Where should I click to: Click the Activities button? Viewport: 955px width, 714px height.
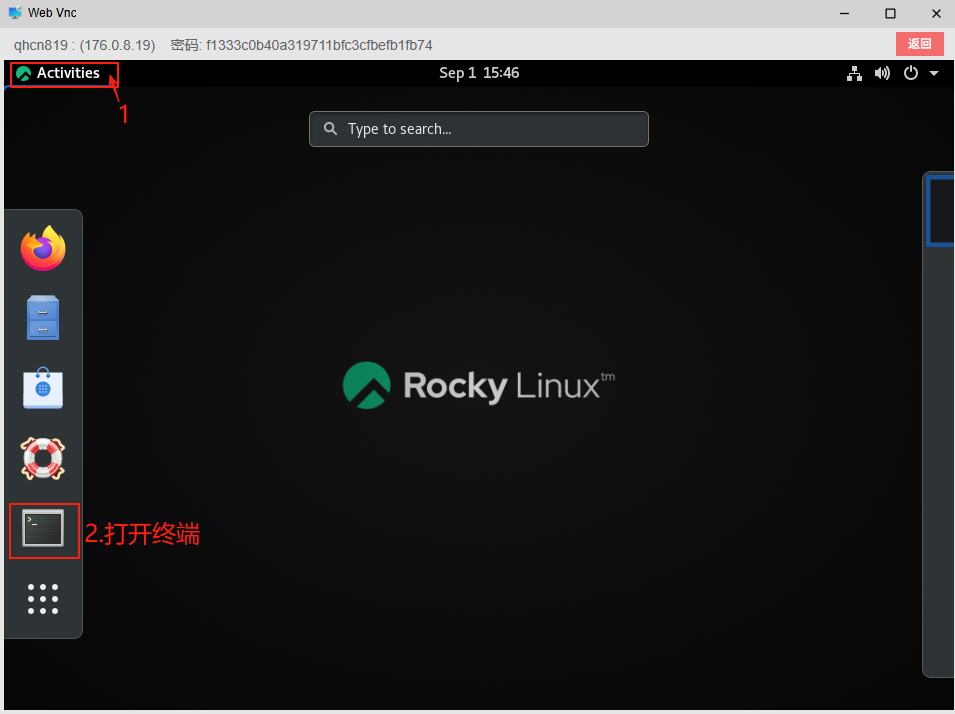[58, 73]
